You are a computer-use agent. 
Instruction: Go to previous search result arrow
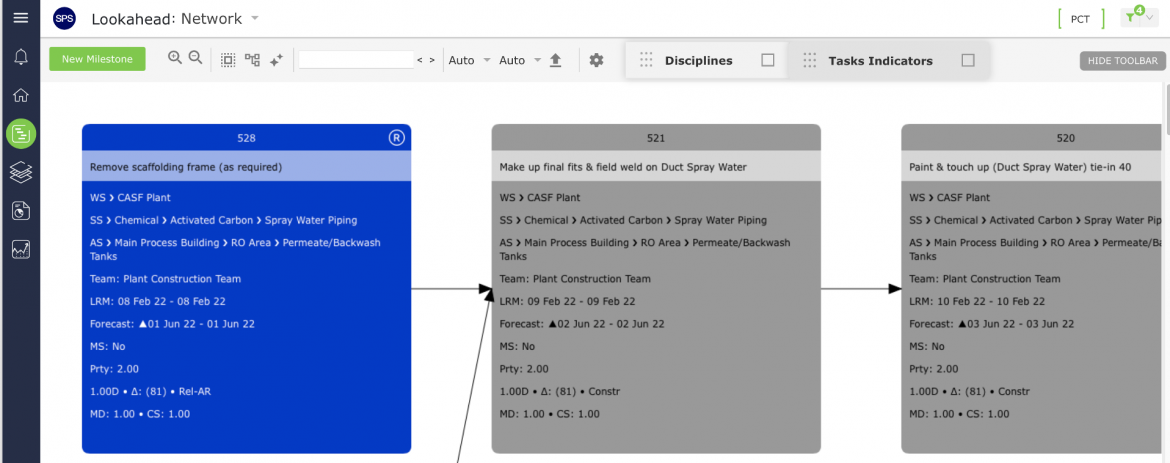[x=419, y=60]
